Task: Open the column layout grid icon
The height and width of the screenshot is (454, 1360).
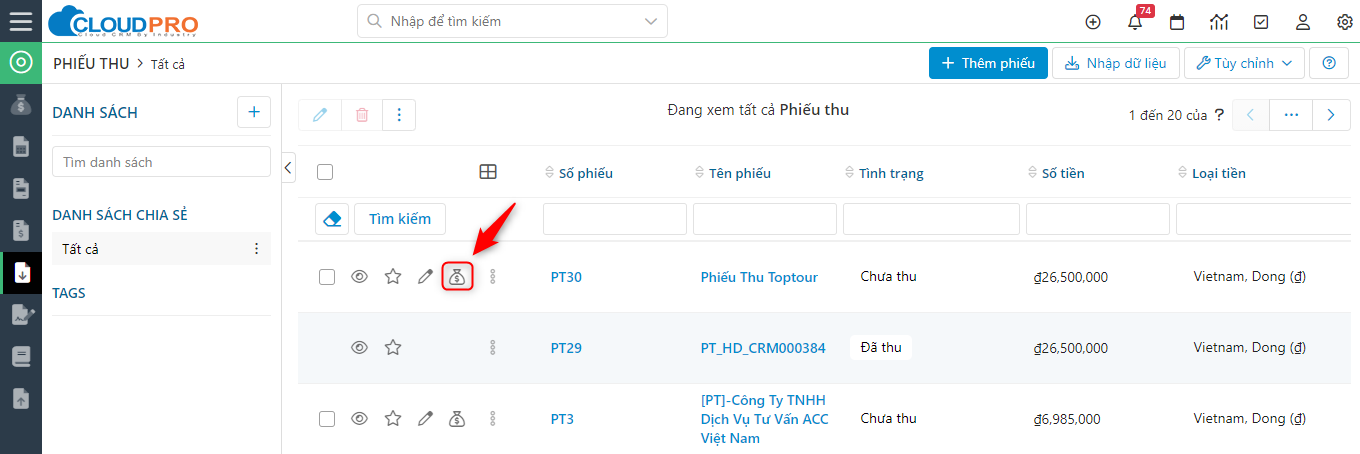Action: pos(488,172)
